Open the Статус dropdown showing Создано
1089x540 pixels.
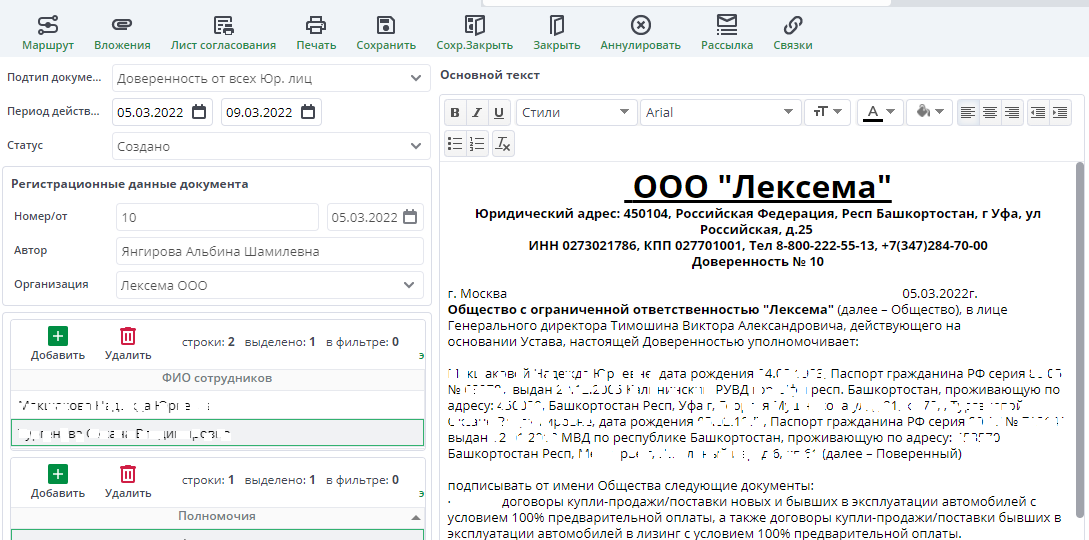click(270, 146)
